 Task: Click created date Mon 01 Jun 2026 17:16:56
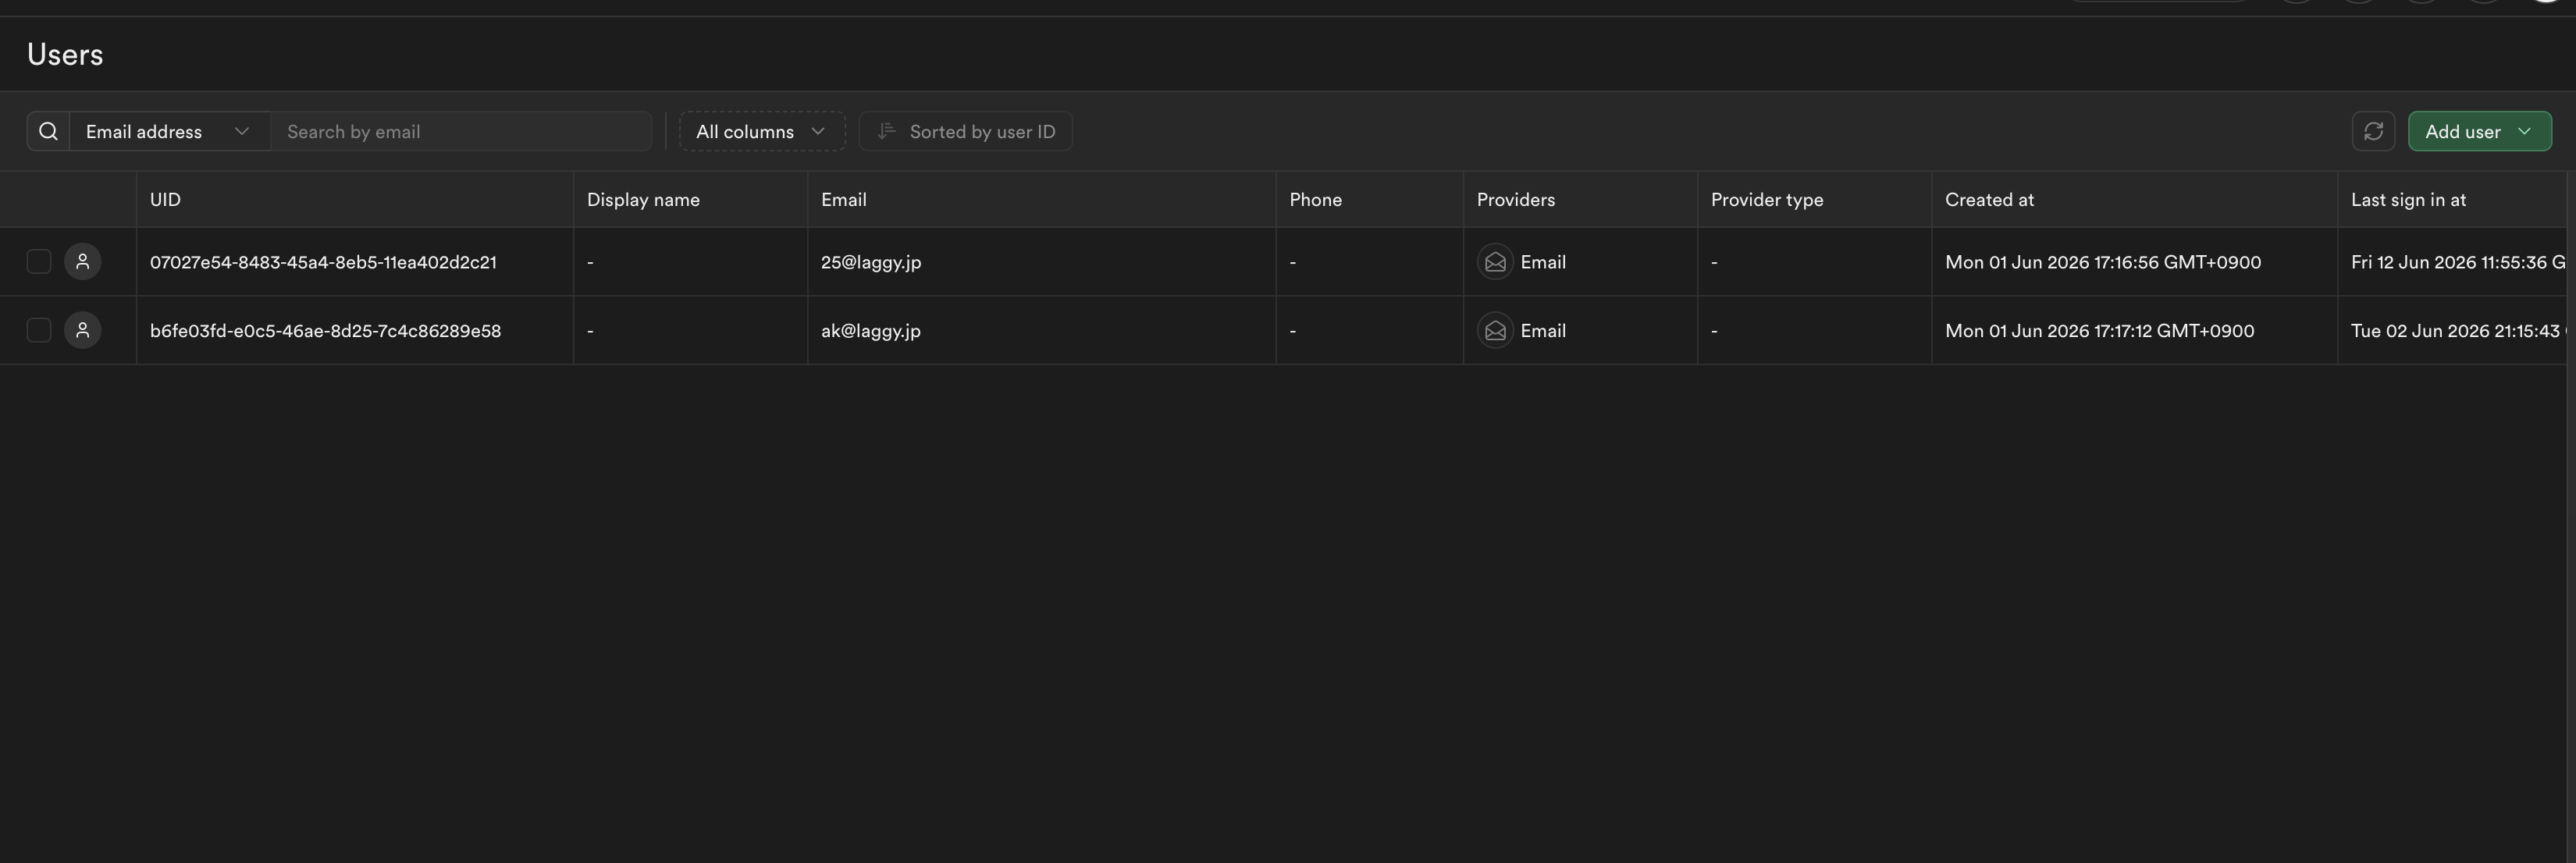coord(2103,262)
